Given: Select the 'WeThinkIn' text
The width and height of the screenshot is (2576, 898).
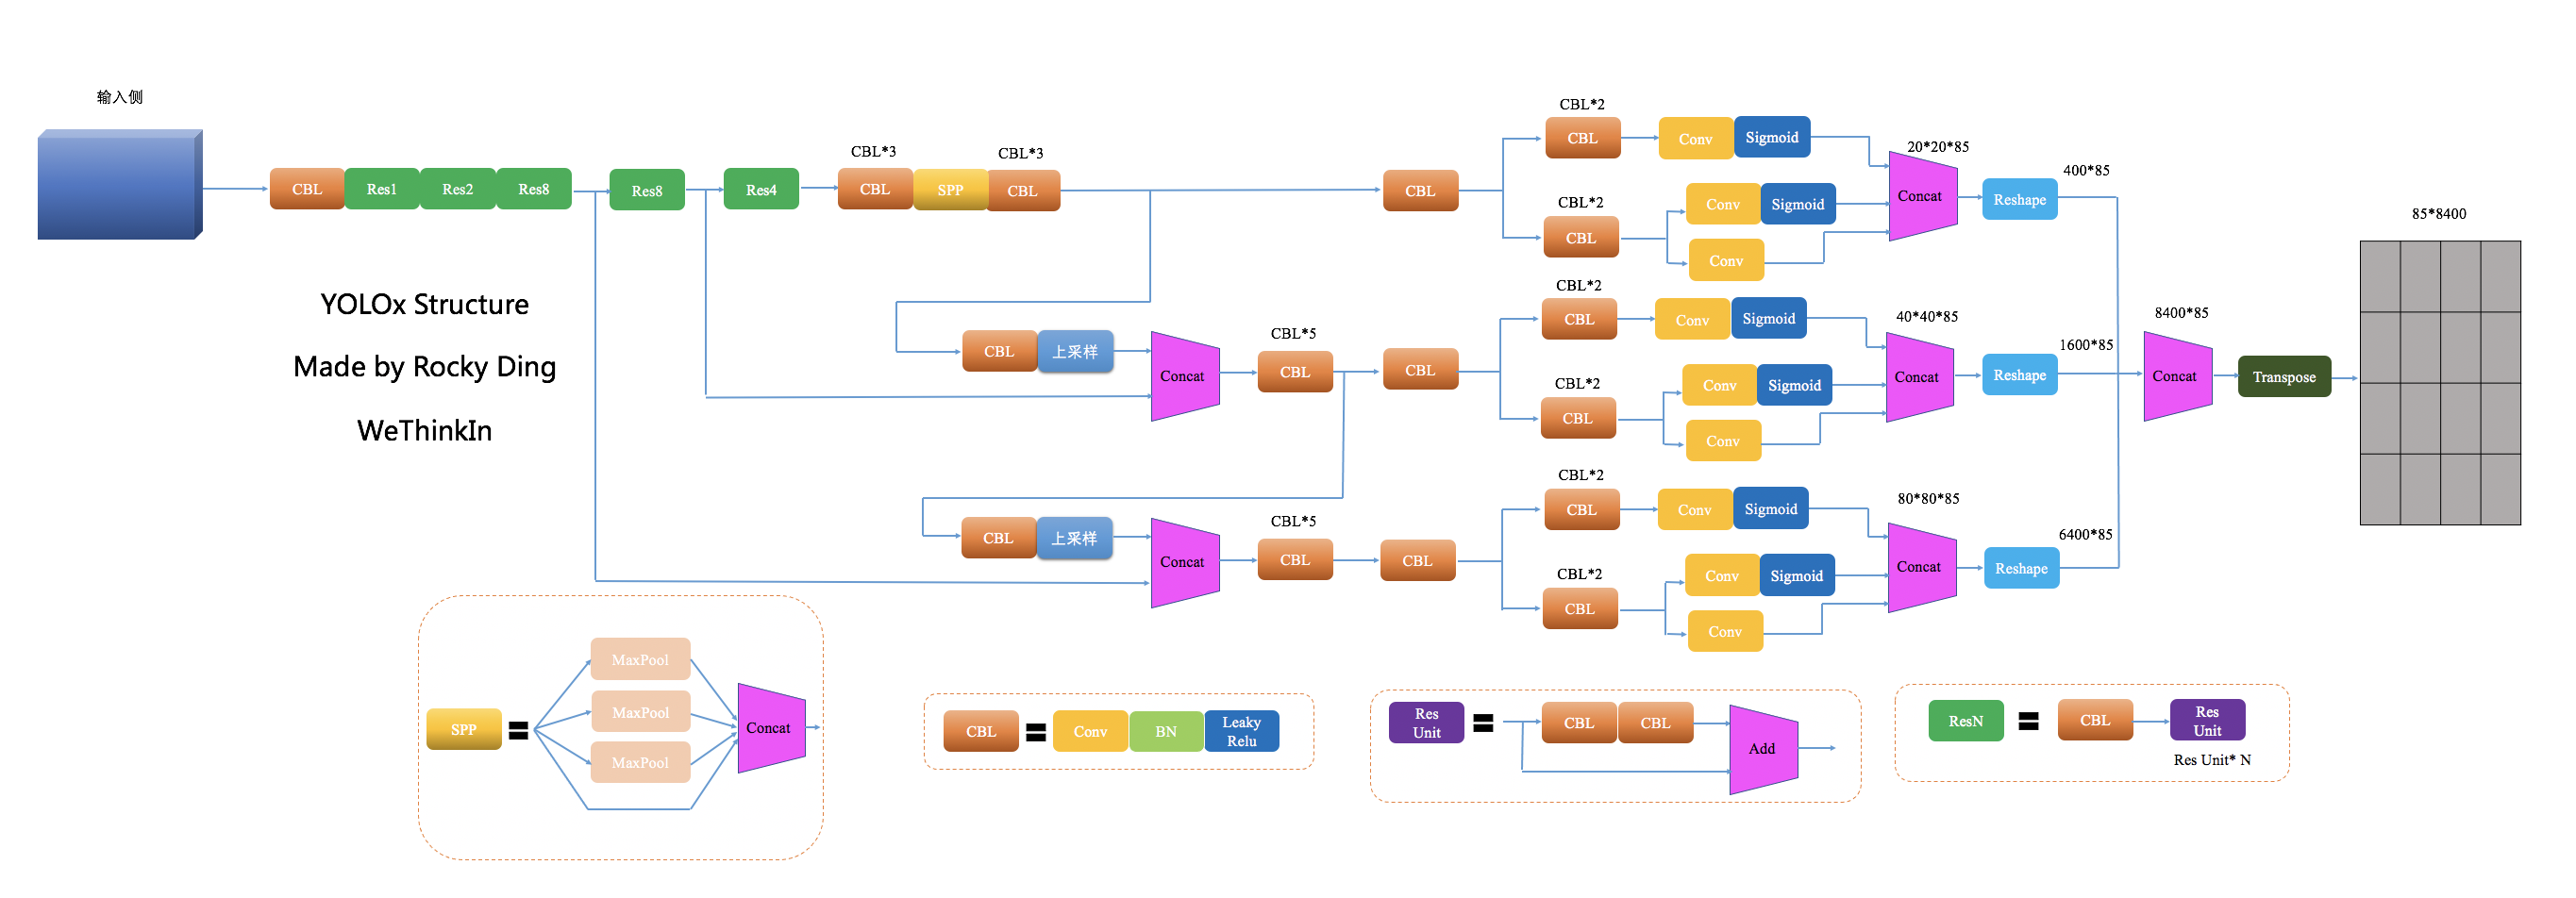Looking at the screenshot, I should click(x=424, y=430).
